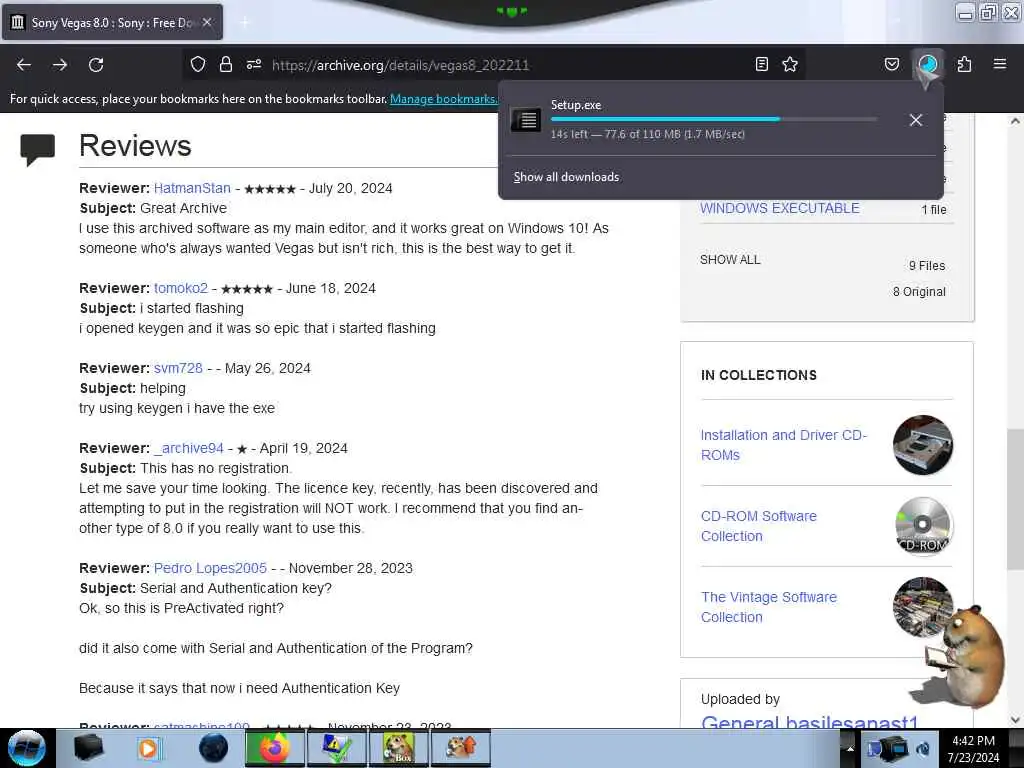Viewport: 1024px width, 768px height.
Task: Click the downloads progress toolbar icon
Action: 928,64
